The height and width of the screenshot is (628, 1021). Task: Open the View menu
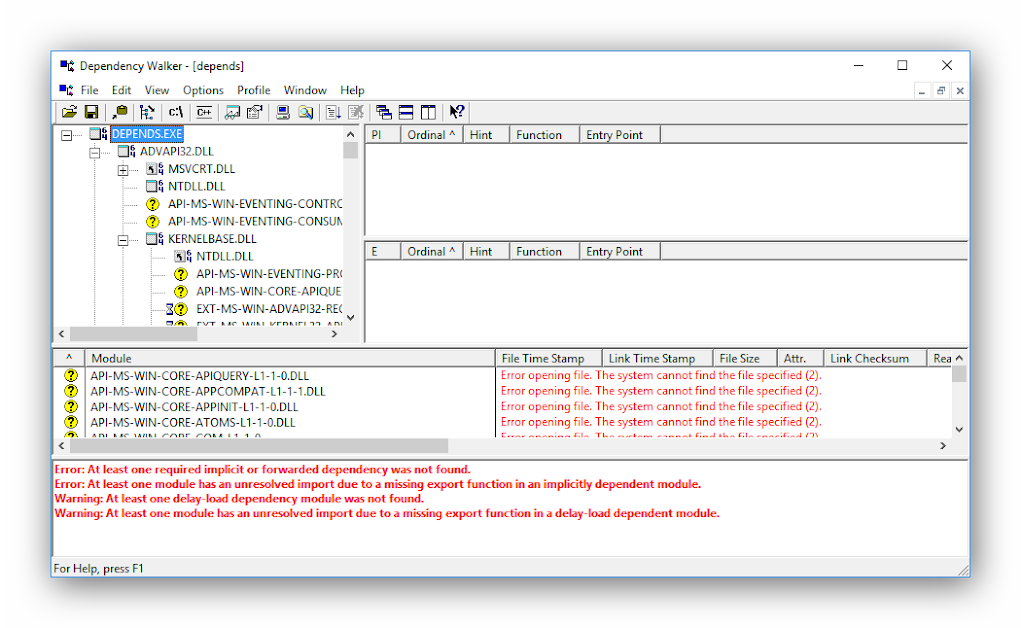tap(156, 90)
